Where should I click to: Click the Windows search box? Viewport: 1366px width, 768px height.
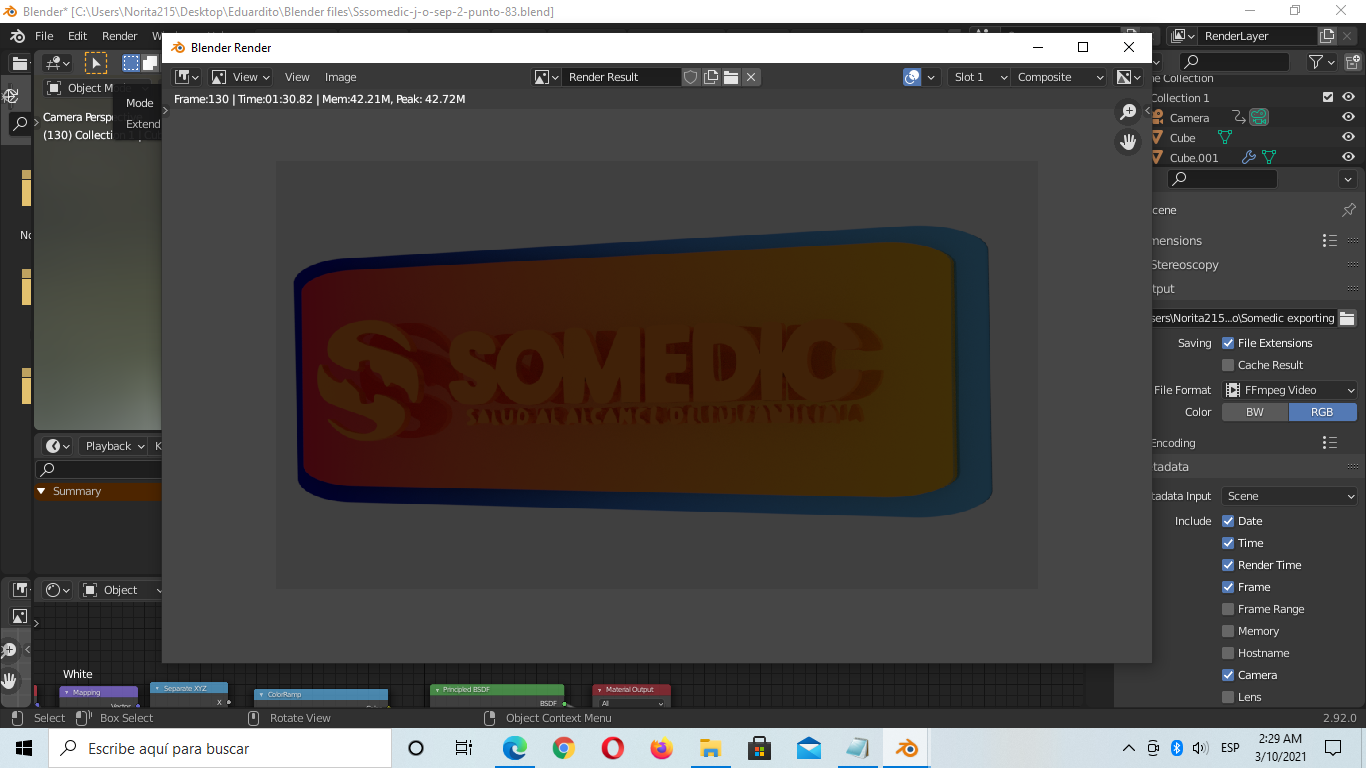pos(219,748)
